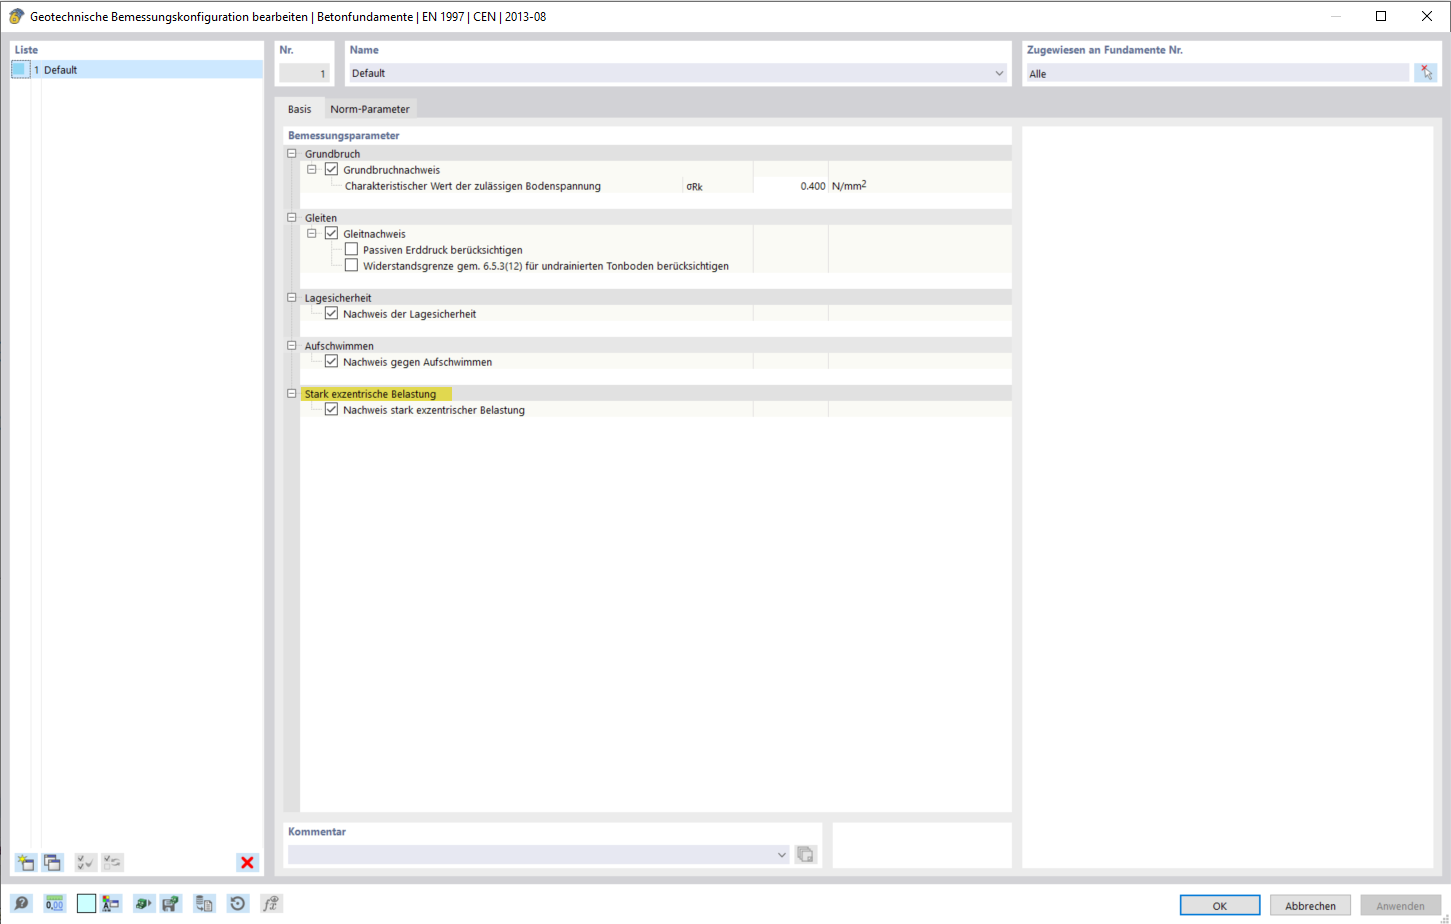Click the reset to defaults icon
Screen dimensions: 1451x924
[237, 904]
